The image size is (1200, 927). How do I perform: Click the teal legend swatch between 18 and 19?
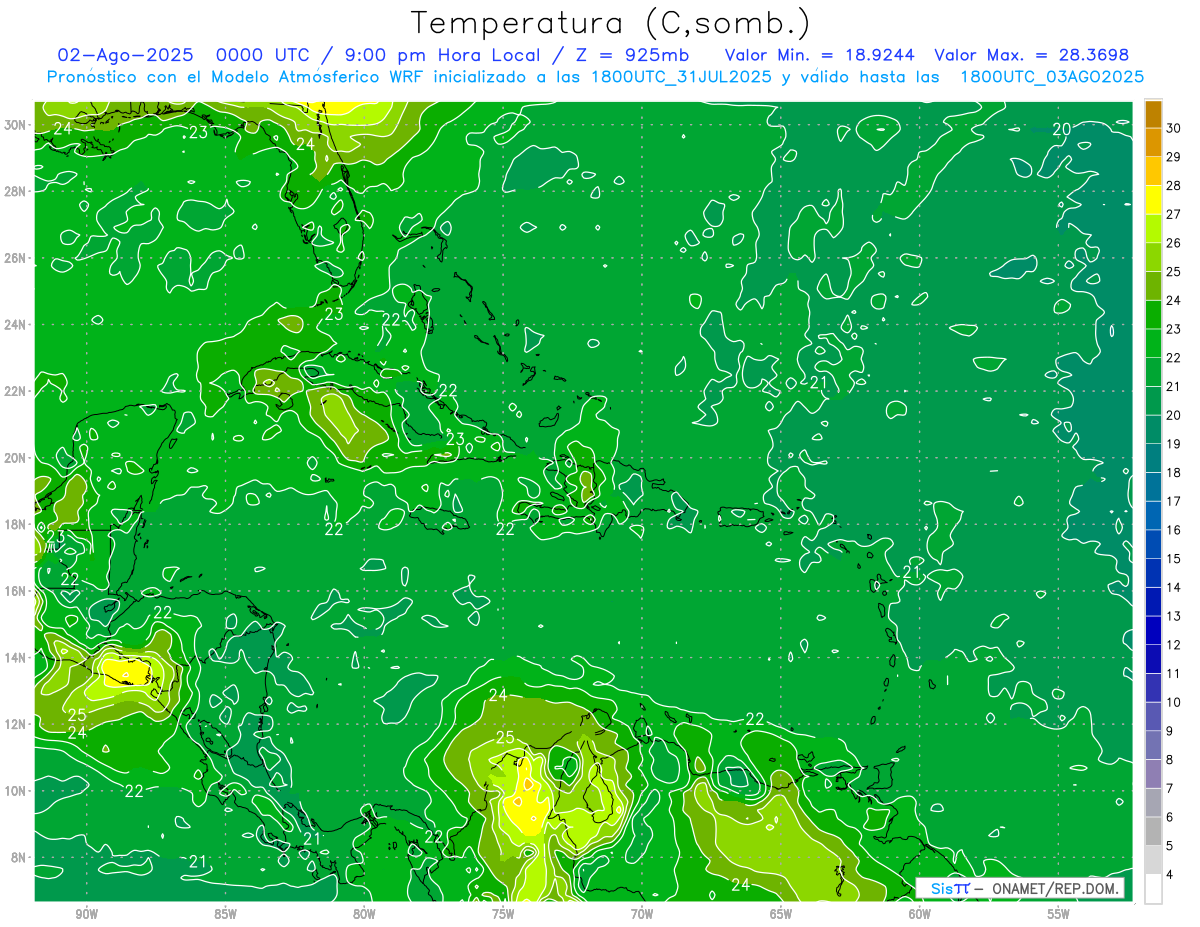coord(1154,458)
